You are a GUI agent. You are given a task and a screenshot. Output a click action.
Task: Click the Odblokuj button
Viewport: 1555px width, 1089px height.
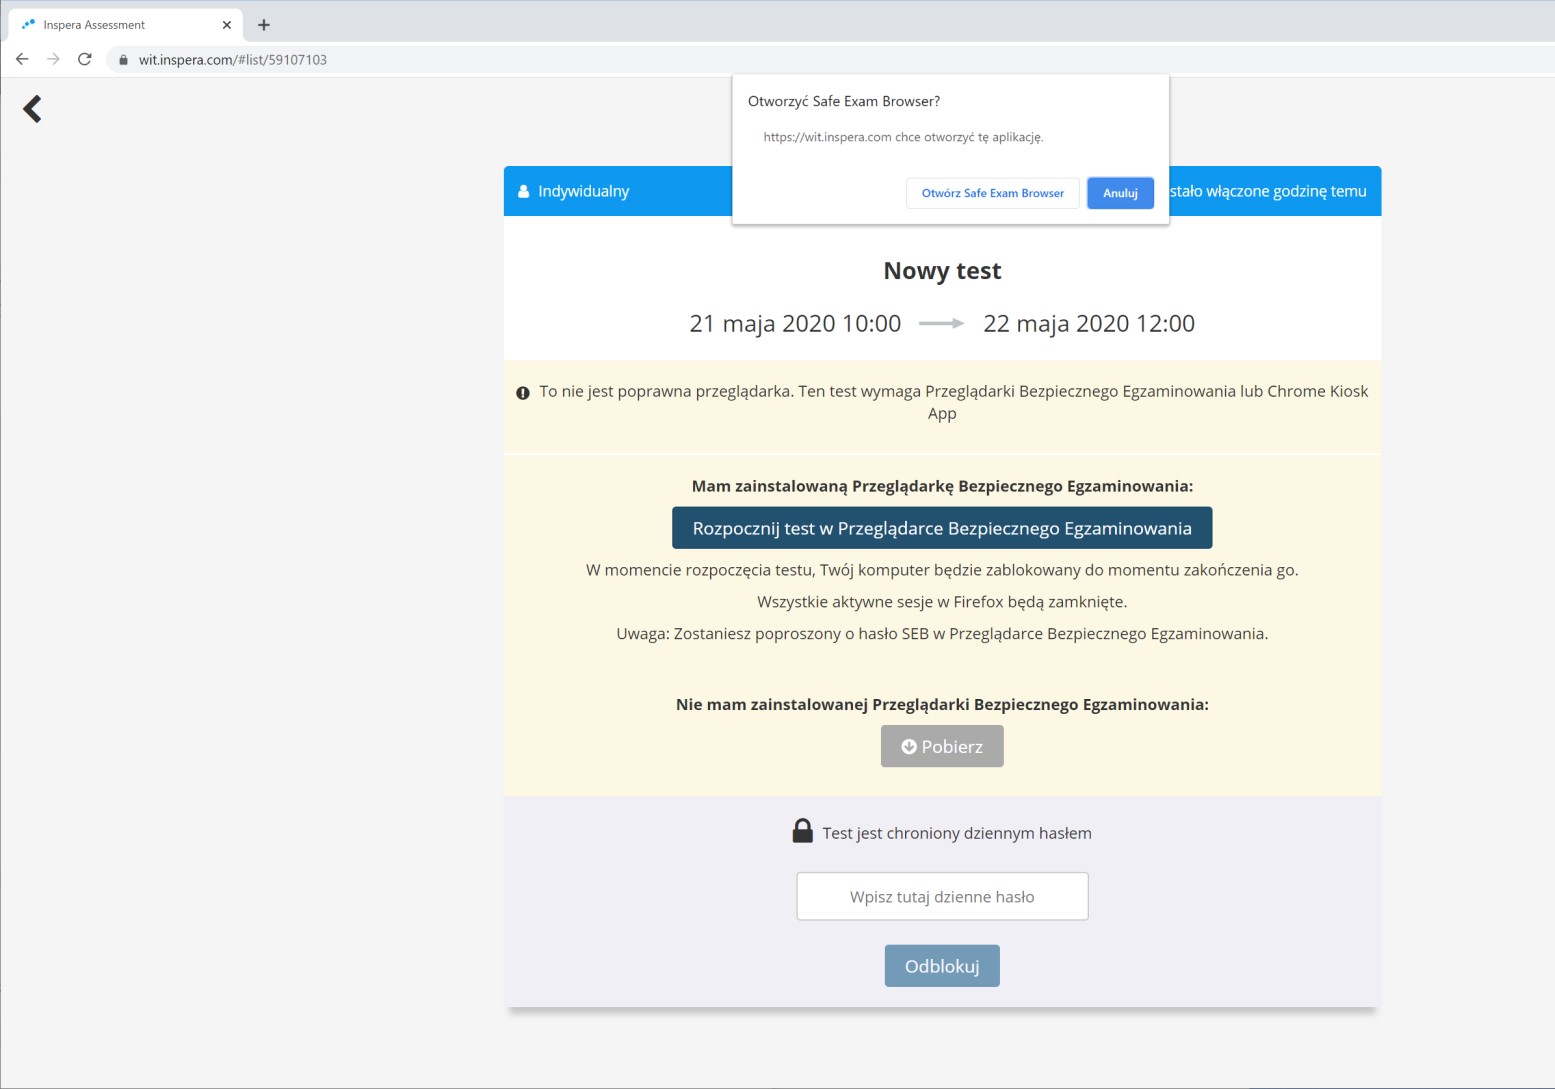[942, 966]
